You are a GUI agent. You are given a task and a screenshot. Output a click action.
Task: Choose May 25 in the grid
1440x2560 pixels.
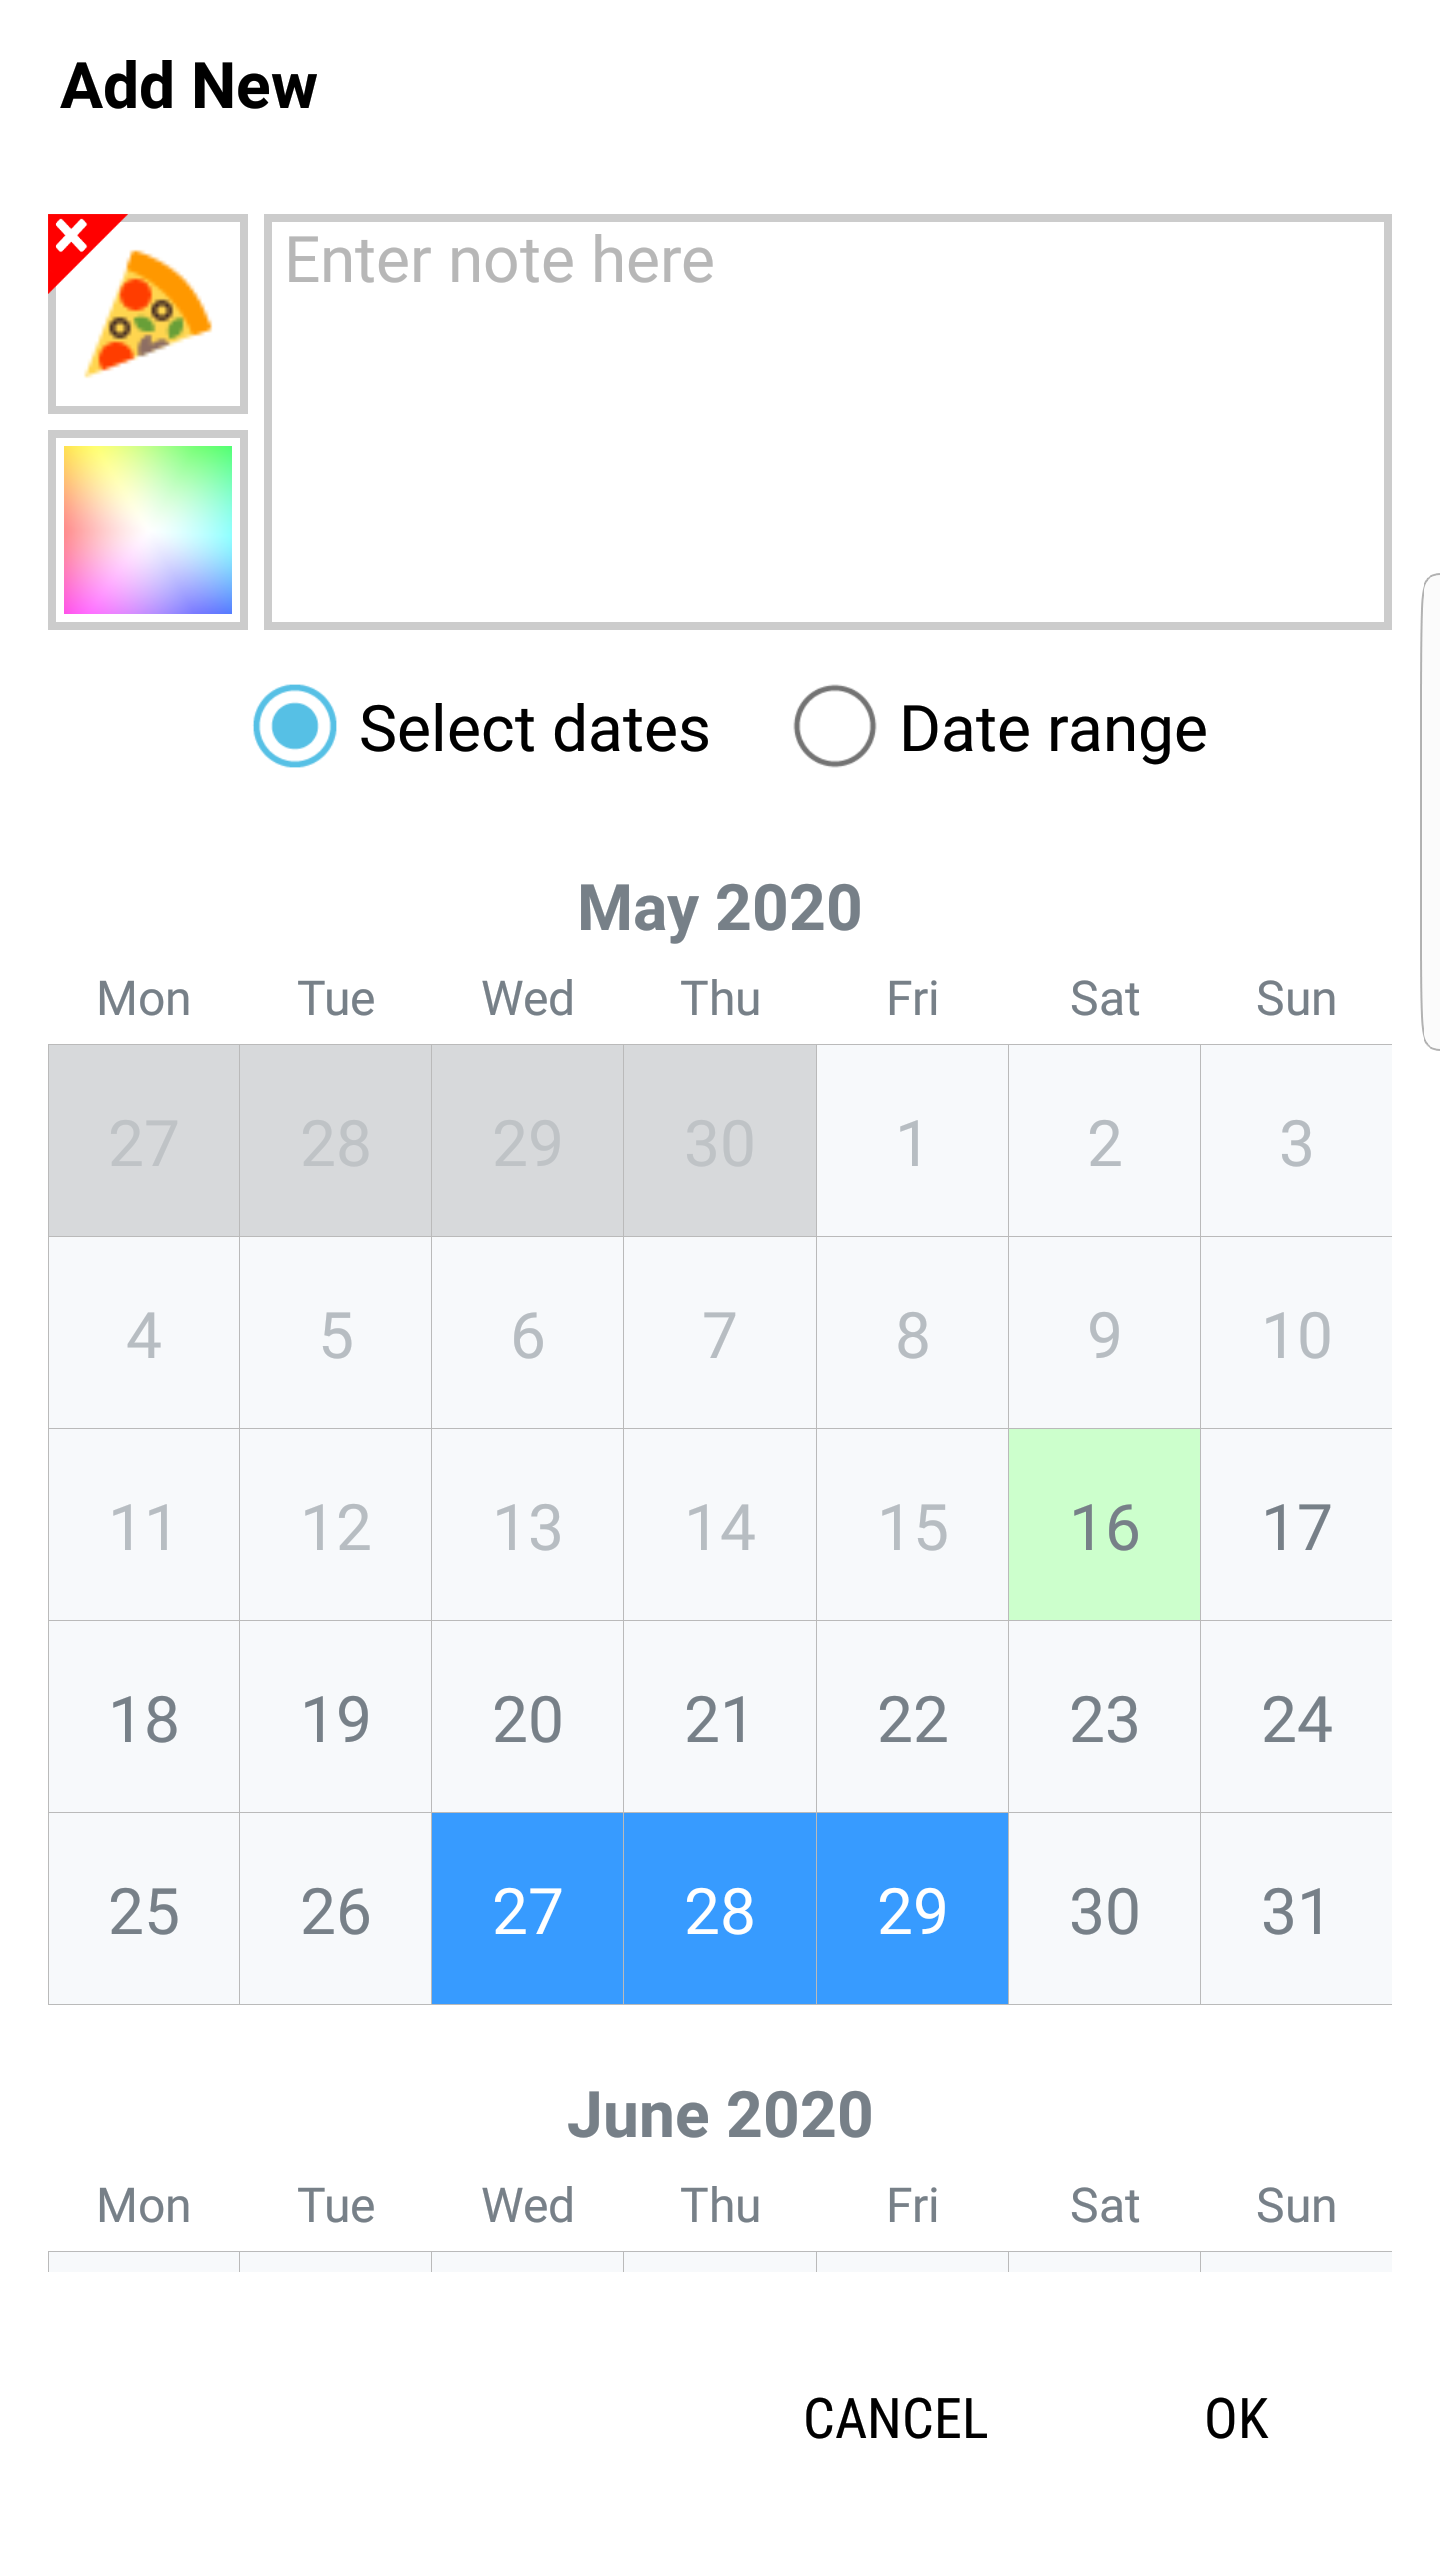click(x=144, y=1909)
